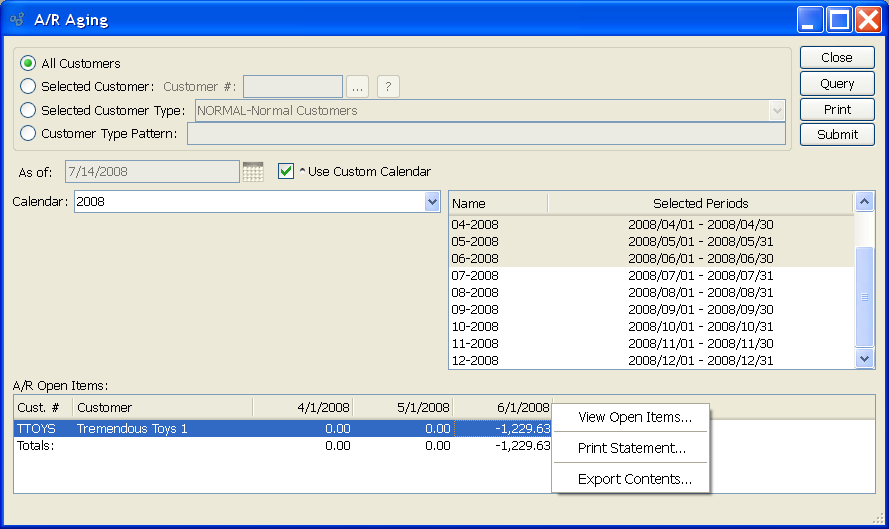
Task: Choose View Open Items from context menu
Action: click(635, 417)
